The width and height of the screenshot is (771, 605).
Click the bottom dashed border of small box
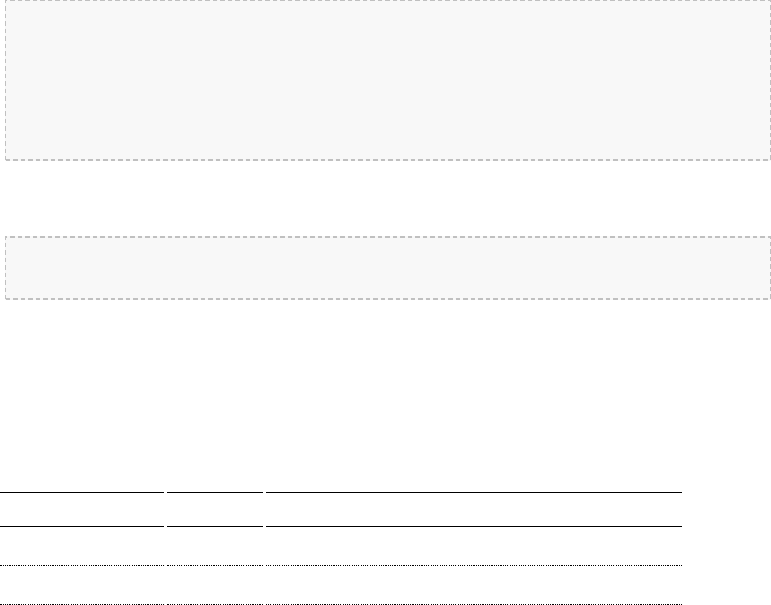click(387, 299)
